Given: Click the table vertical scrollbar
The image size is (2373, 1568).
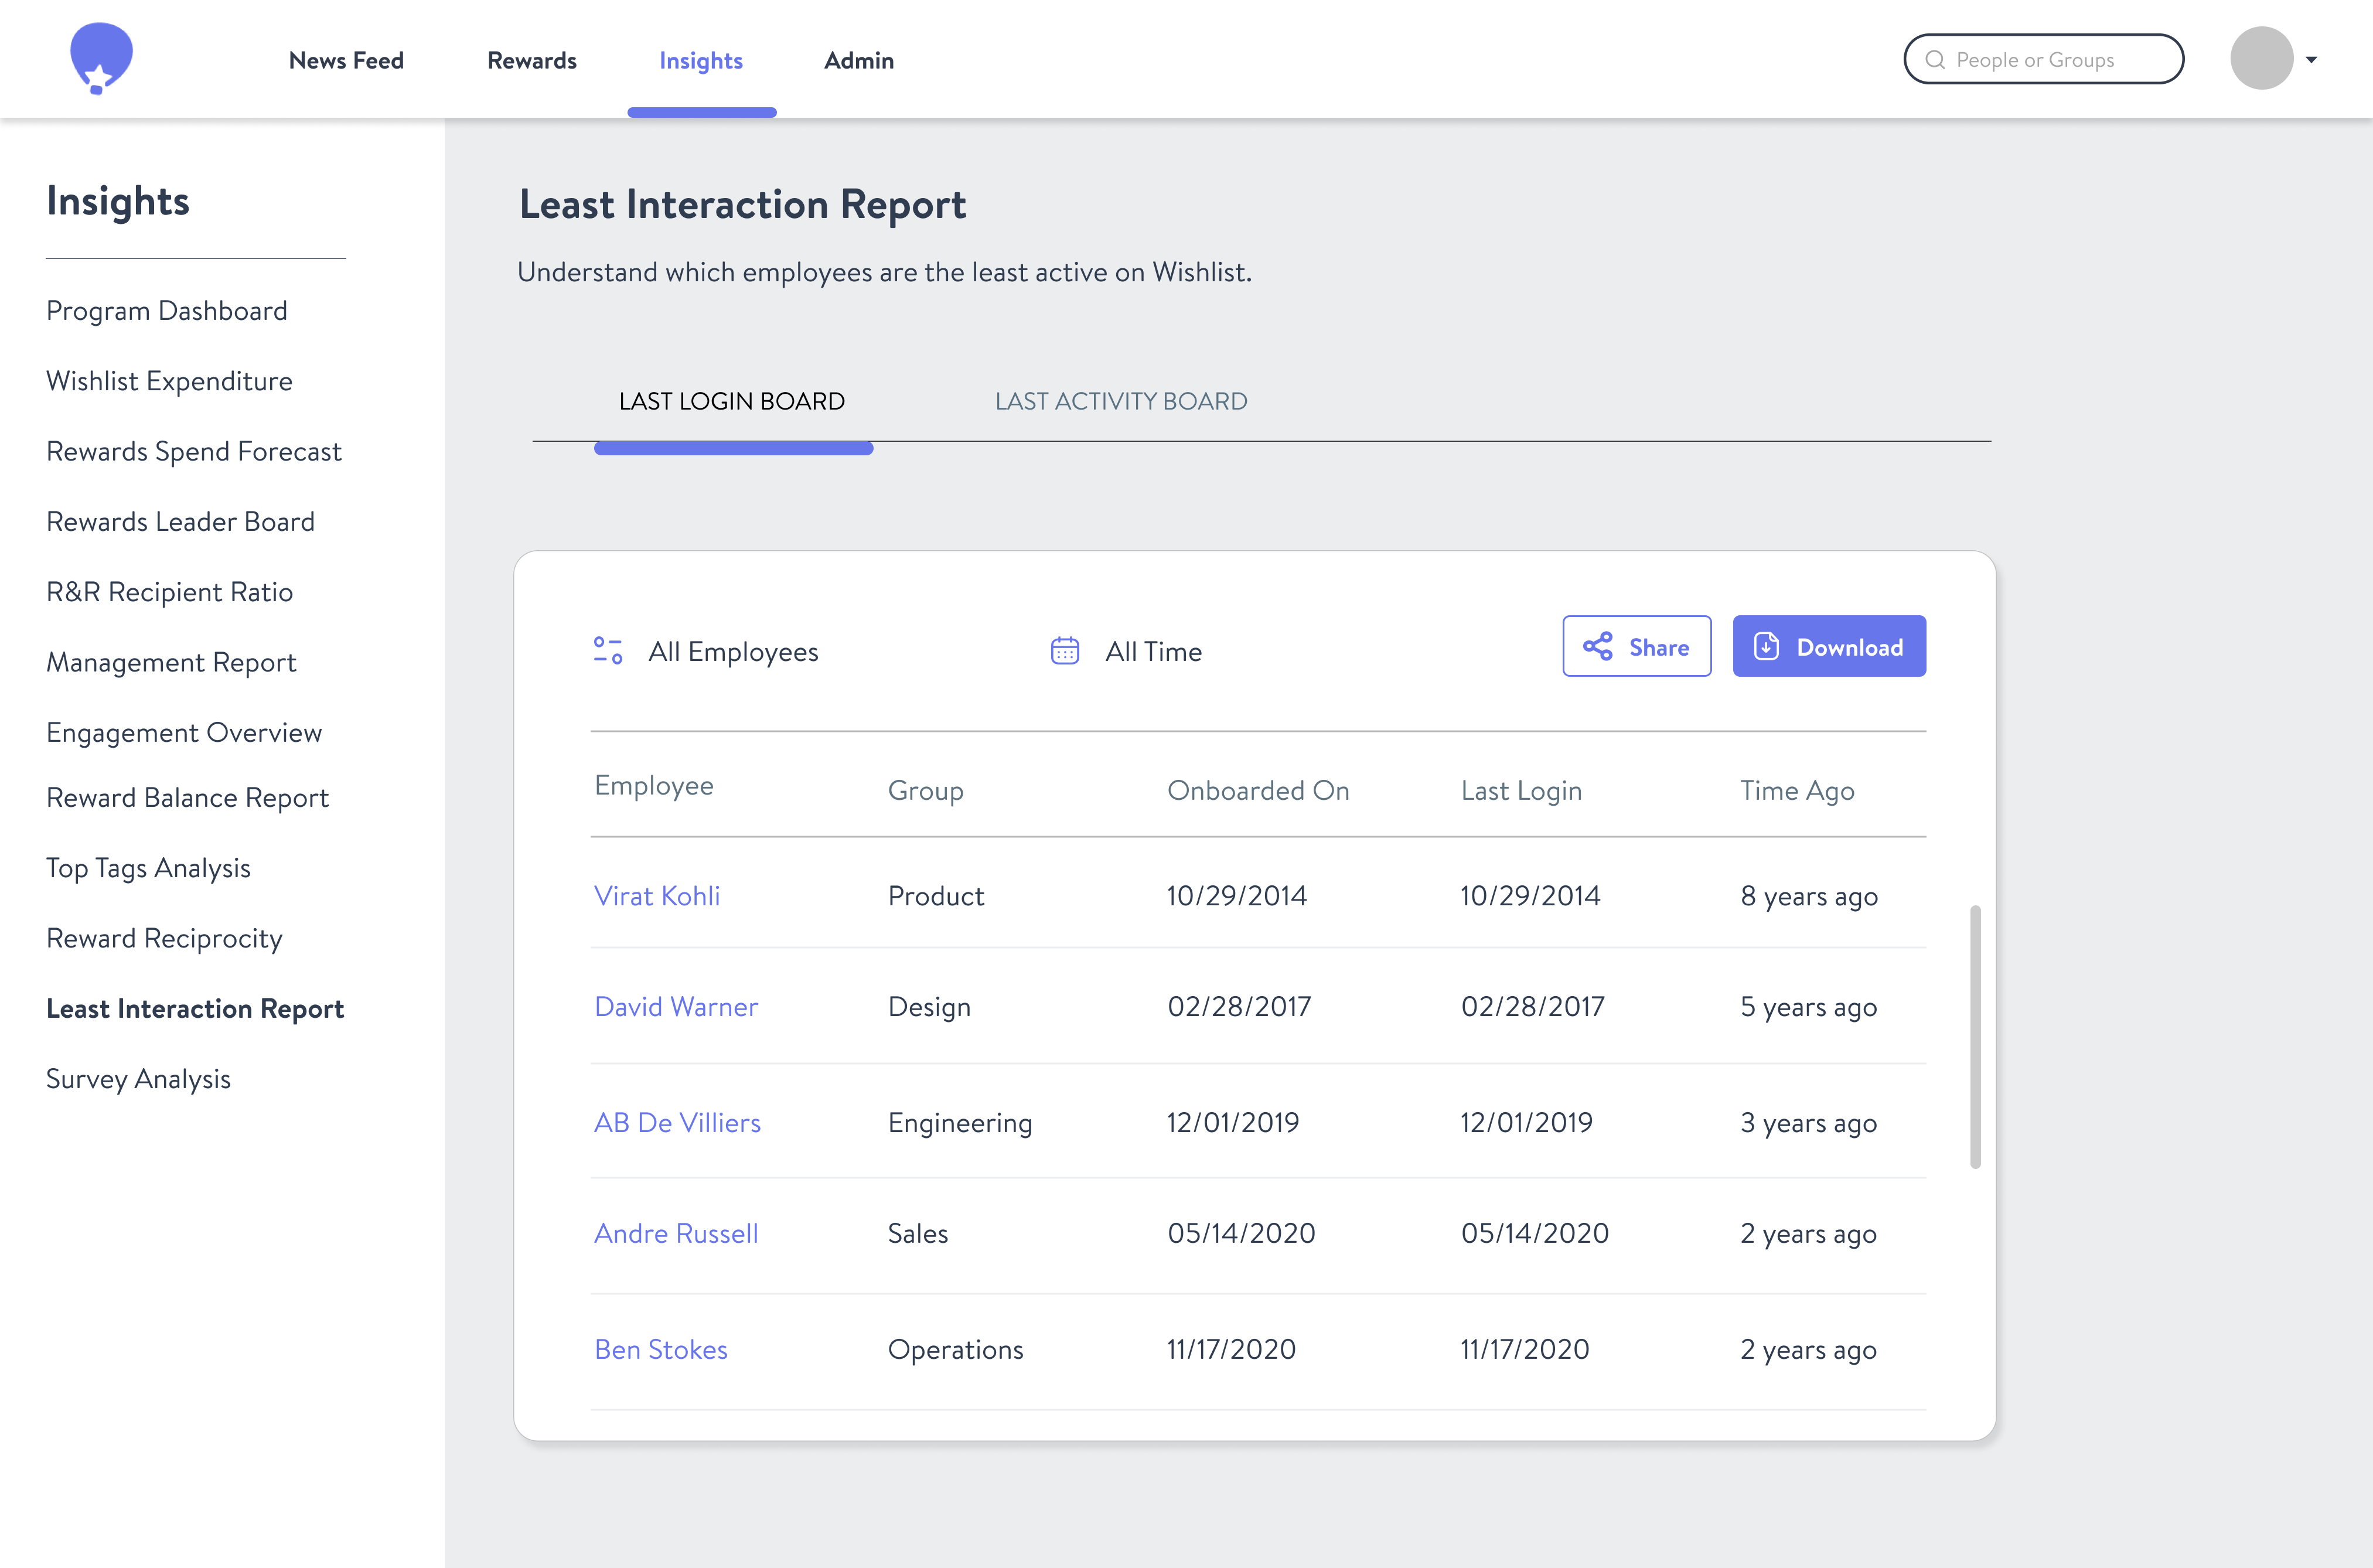Looking at the screenshot, I should [1975, 1036].
